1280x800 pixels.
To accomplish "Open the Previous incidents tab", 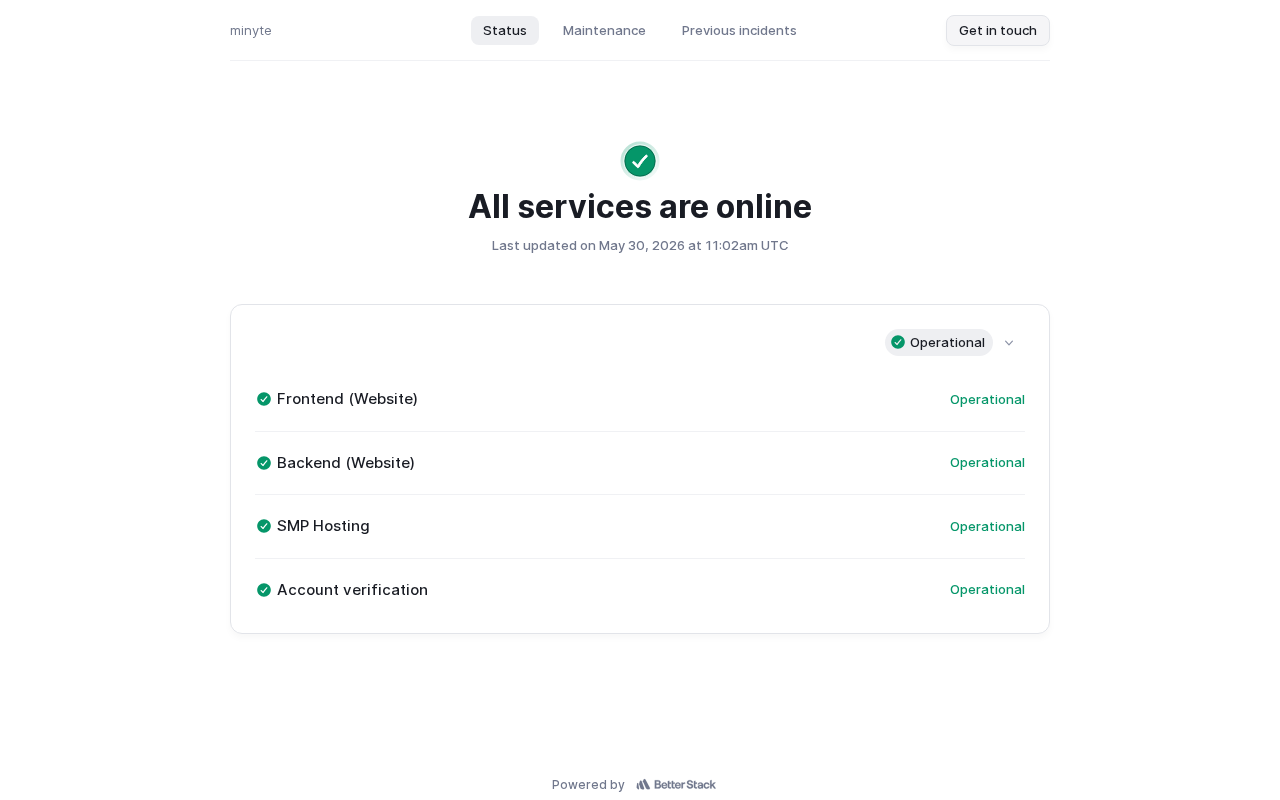I will click(x=739, y=30).
